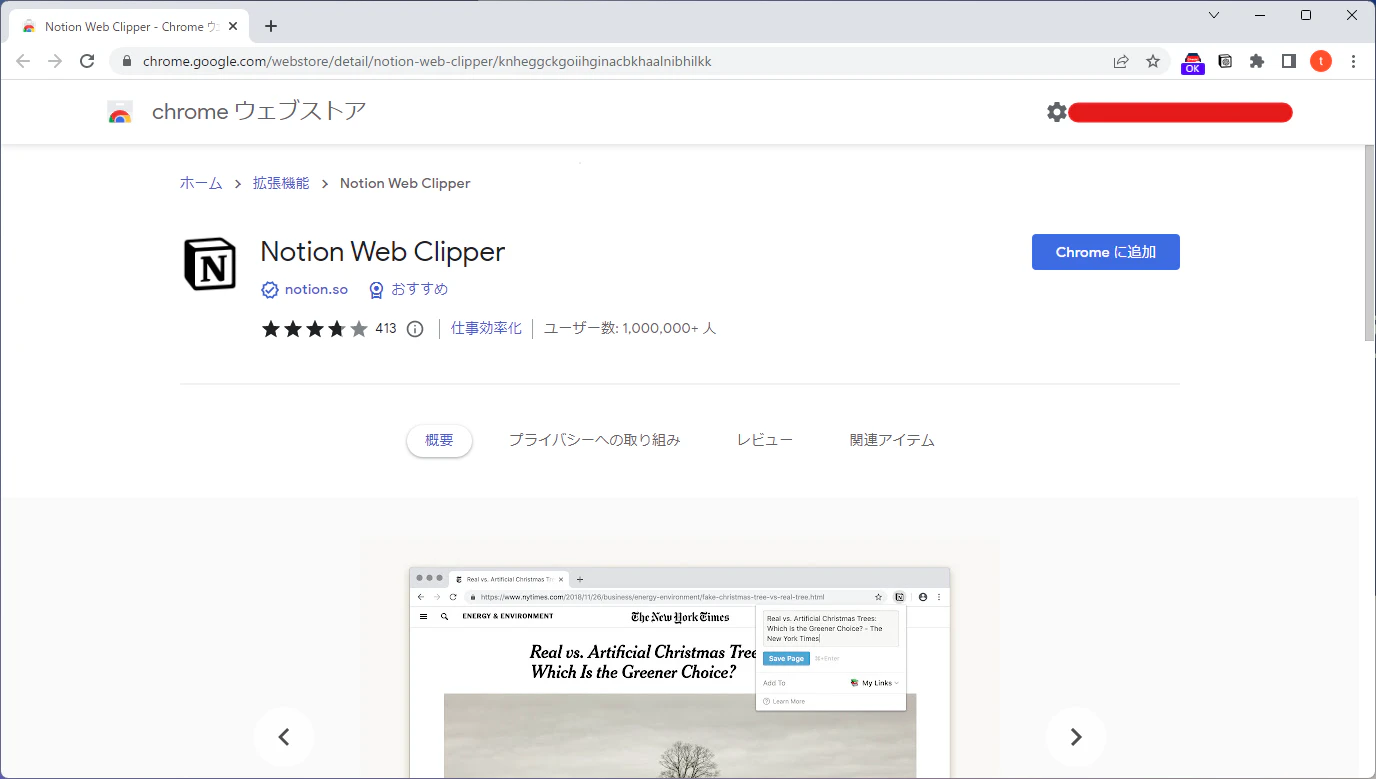Viewport: 1376px width, 779px height.
Task: Click the star rating for Notion Web Clipper
Action: point(315,329)
